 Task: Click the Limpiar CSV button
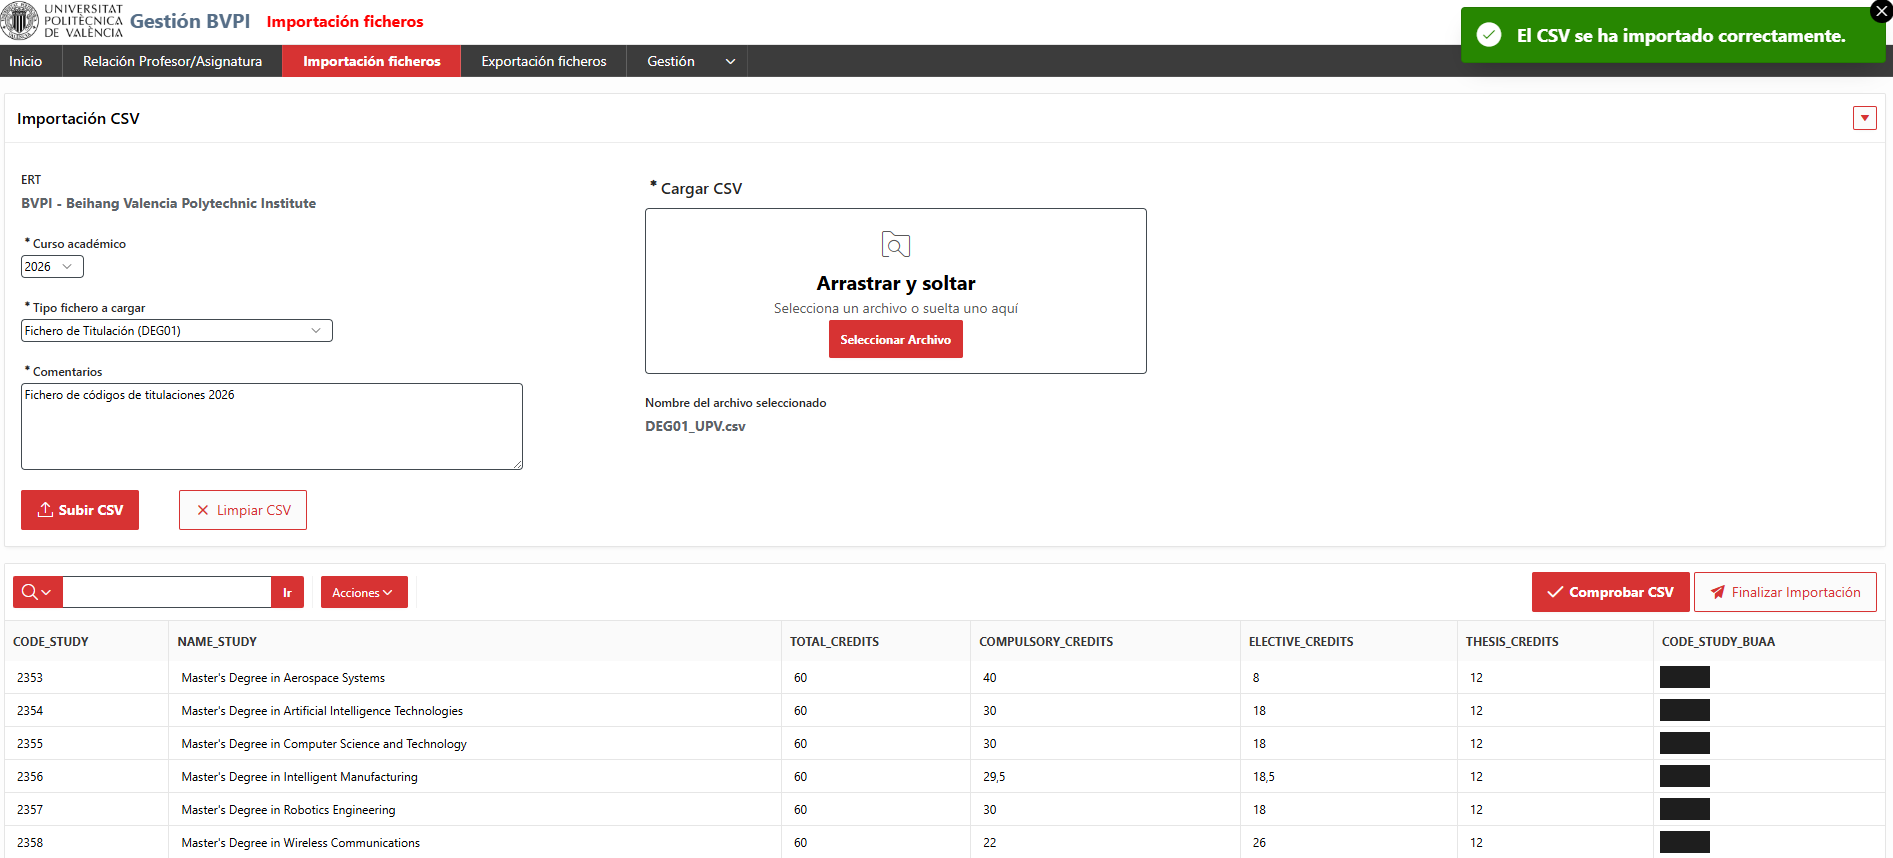coord(243,510)
